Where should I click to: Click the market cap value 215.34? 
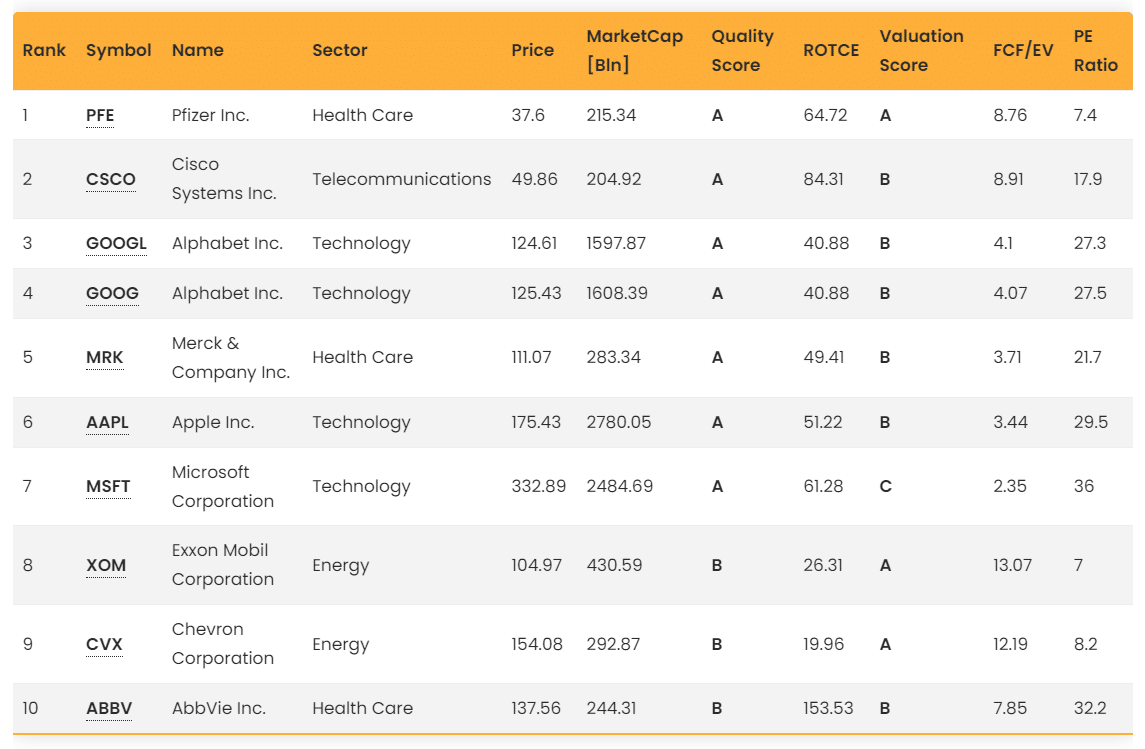[611, 115]
